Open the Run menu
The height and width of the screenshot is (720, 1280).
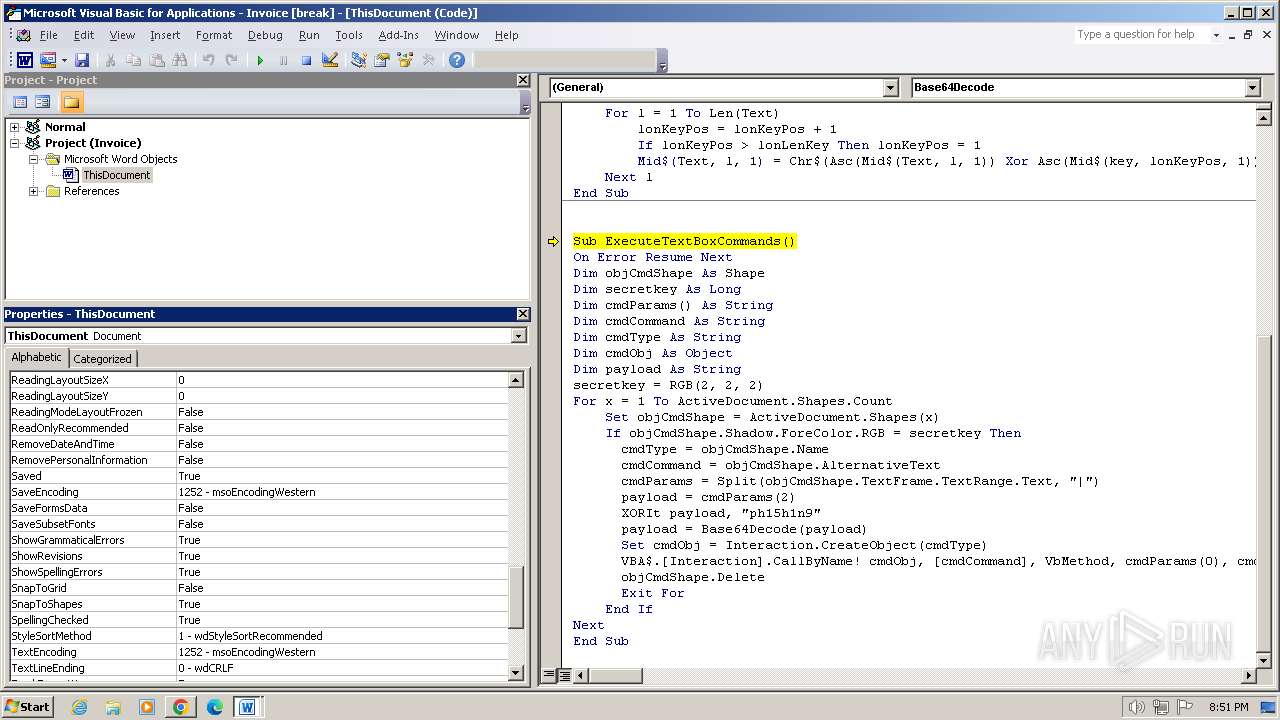point(309,35)
